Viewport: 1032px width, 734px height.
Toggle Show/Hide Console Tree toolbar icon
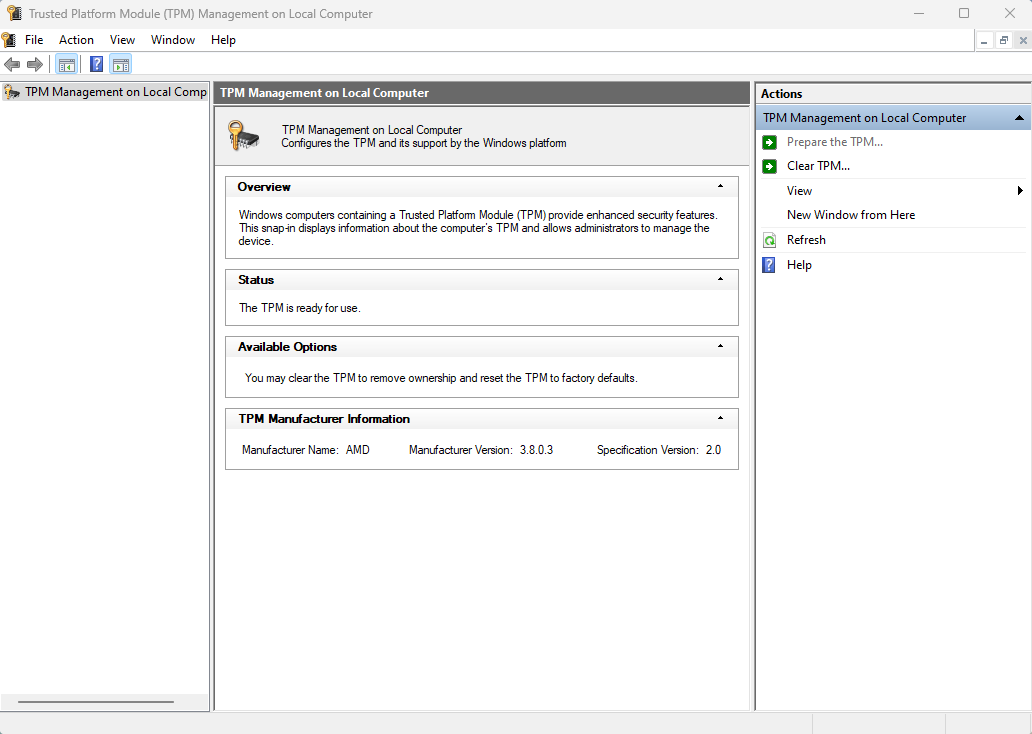(x=66, y=65)
